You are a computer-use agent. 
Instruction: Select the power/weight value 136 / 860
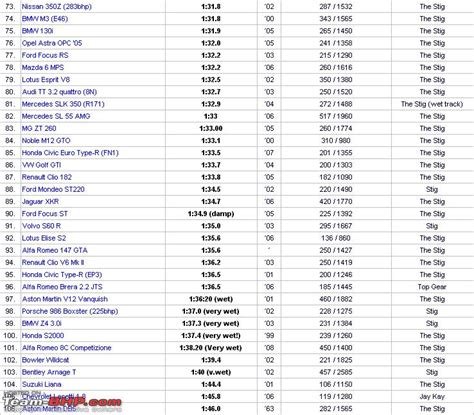click(x=336, y=238)
